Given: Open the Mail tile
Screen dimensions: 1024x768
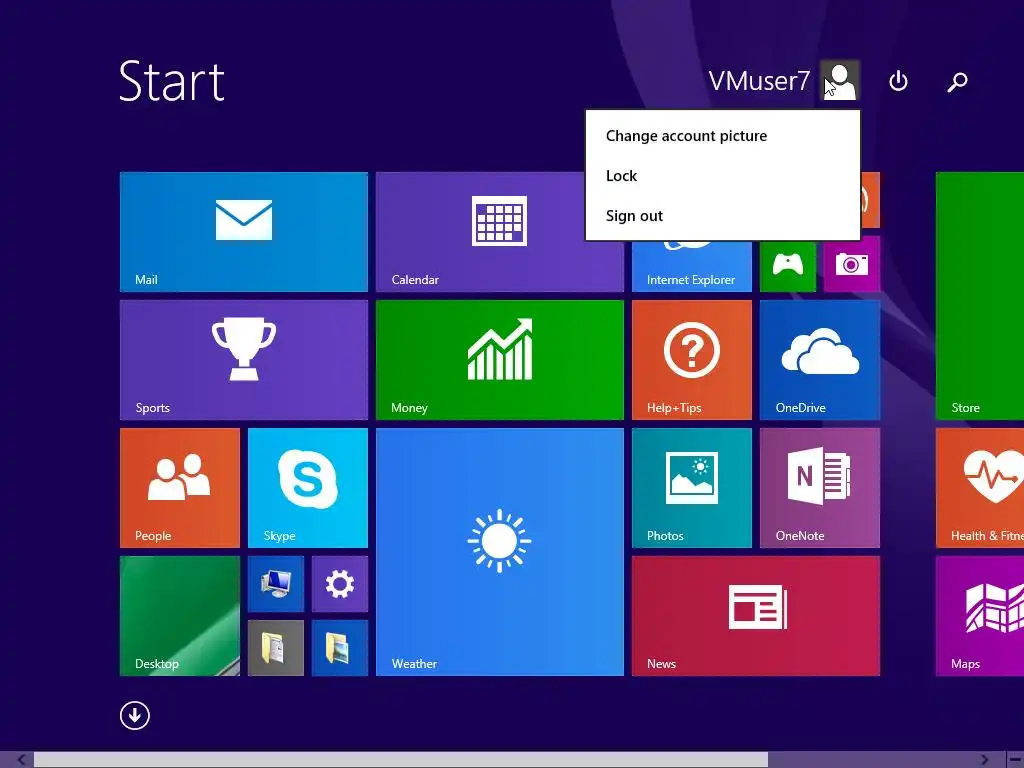Looking at the screenshot, I should (x=244, y=232).
